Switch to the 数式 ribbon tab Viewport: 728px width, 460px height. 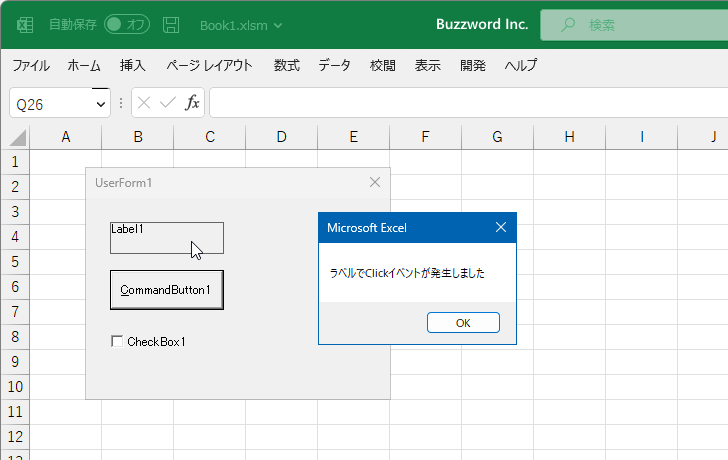(x=286, y=65)
